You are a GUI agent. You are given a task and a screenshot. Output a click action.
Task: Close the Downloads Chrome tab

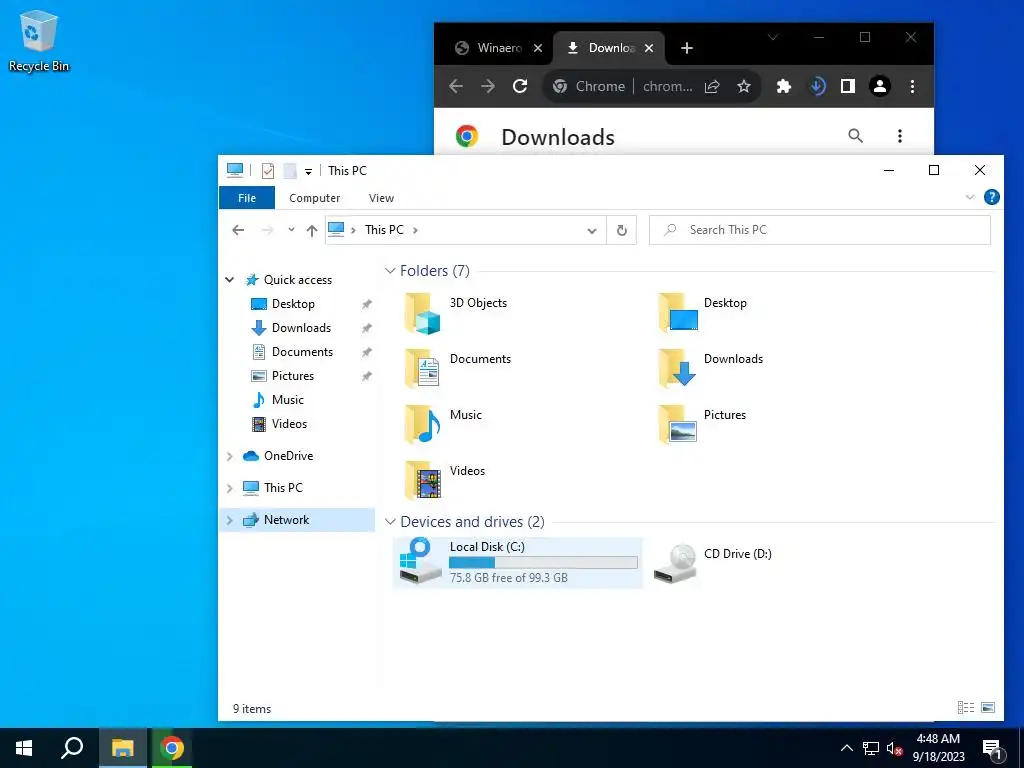pos(648,48)
